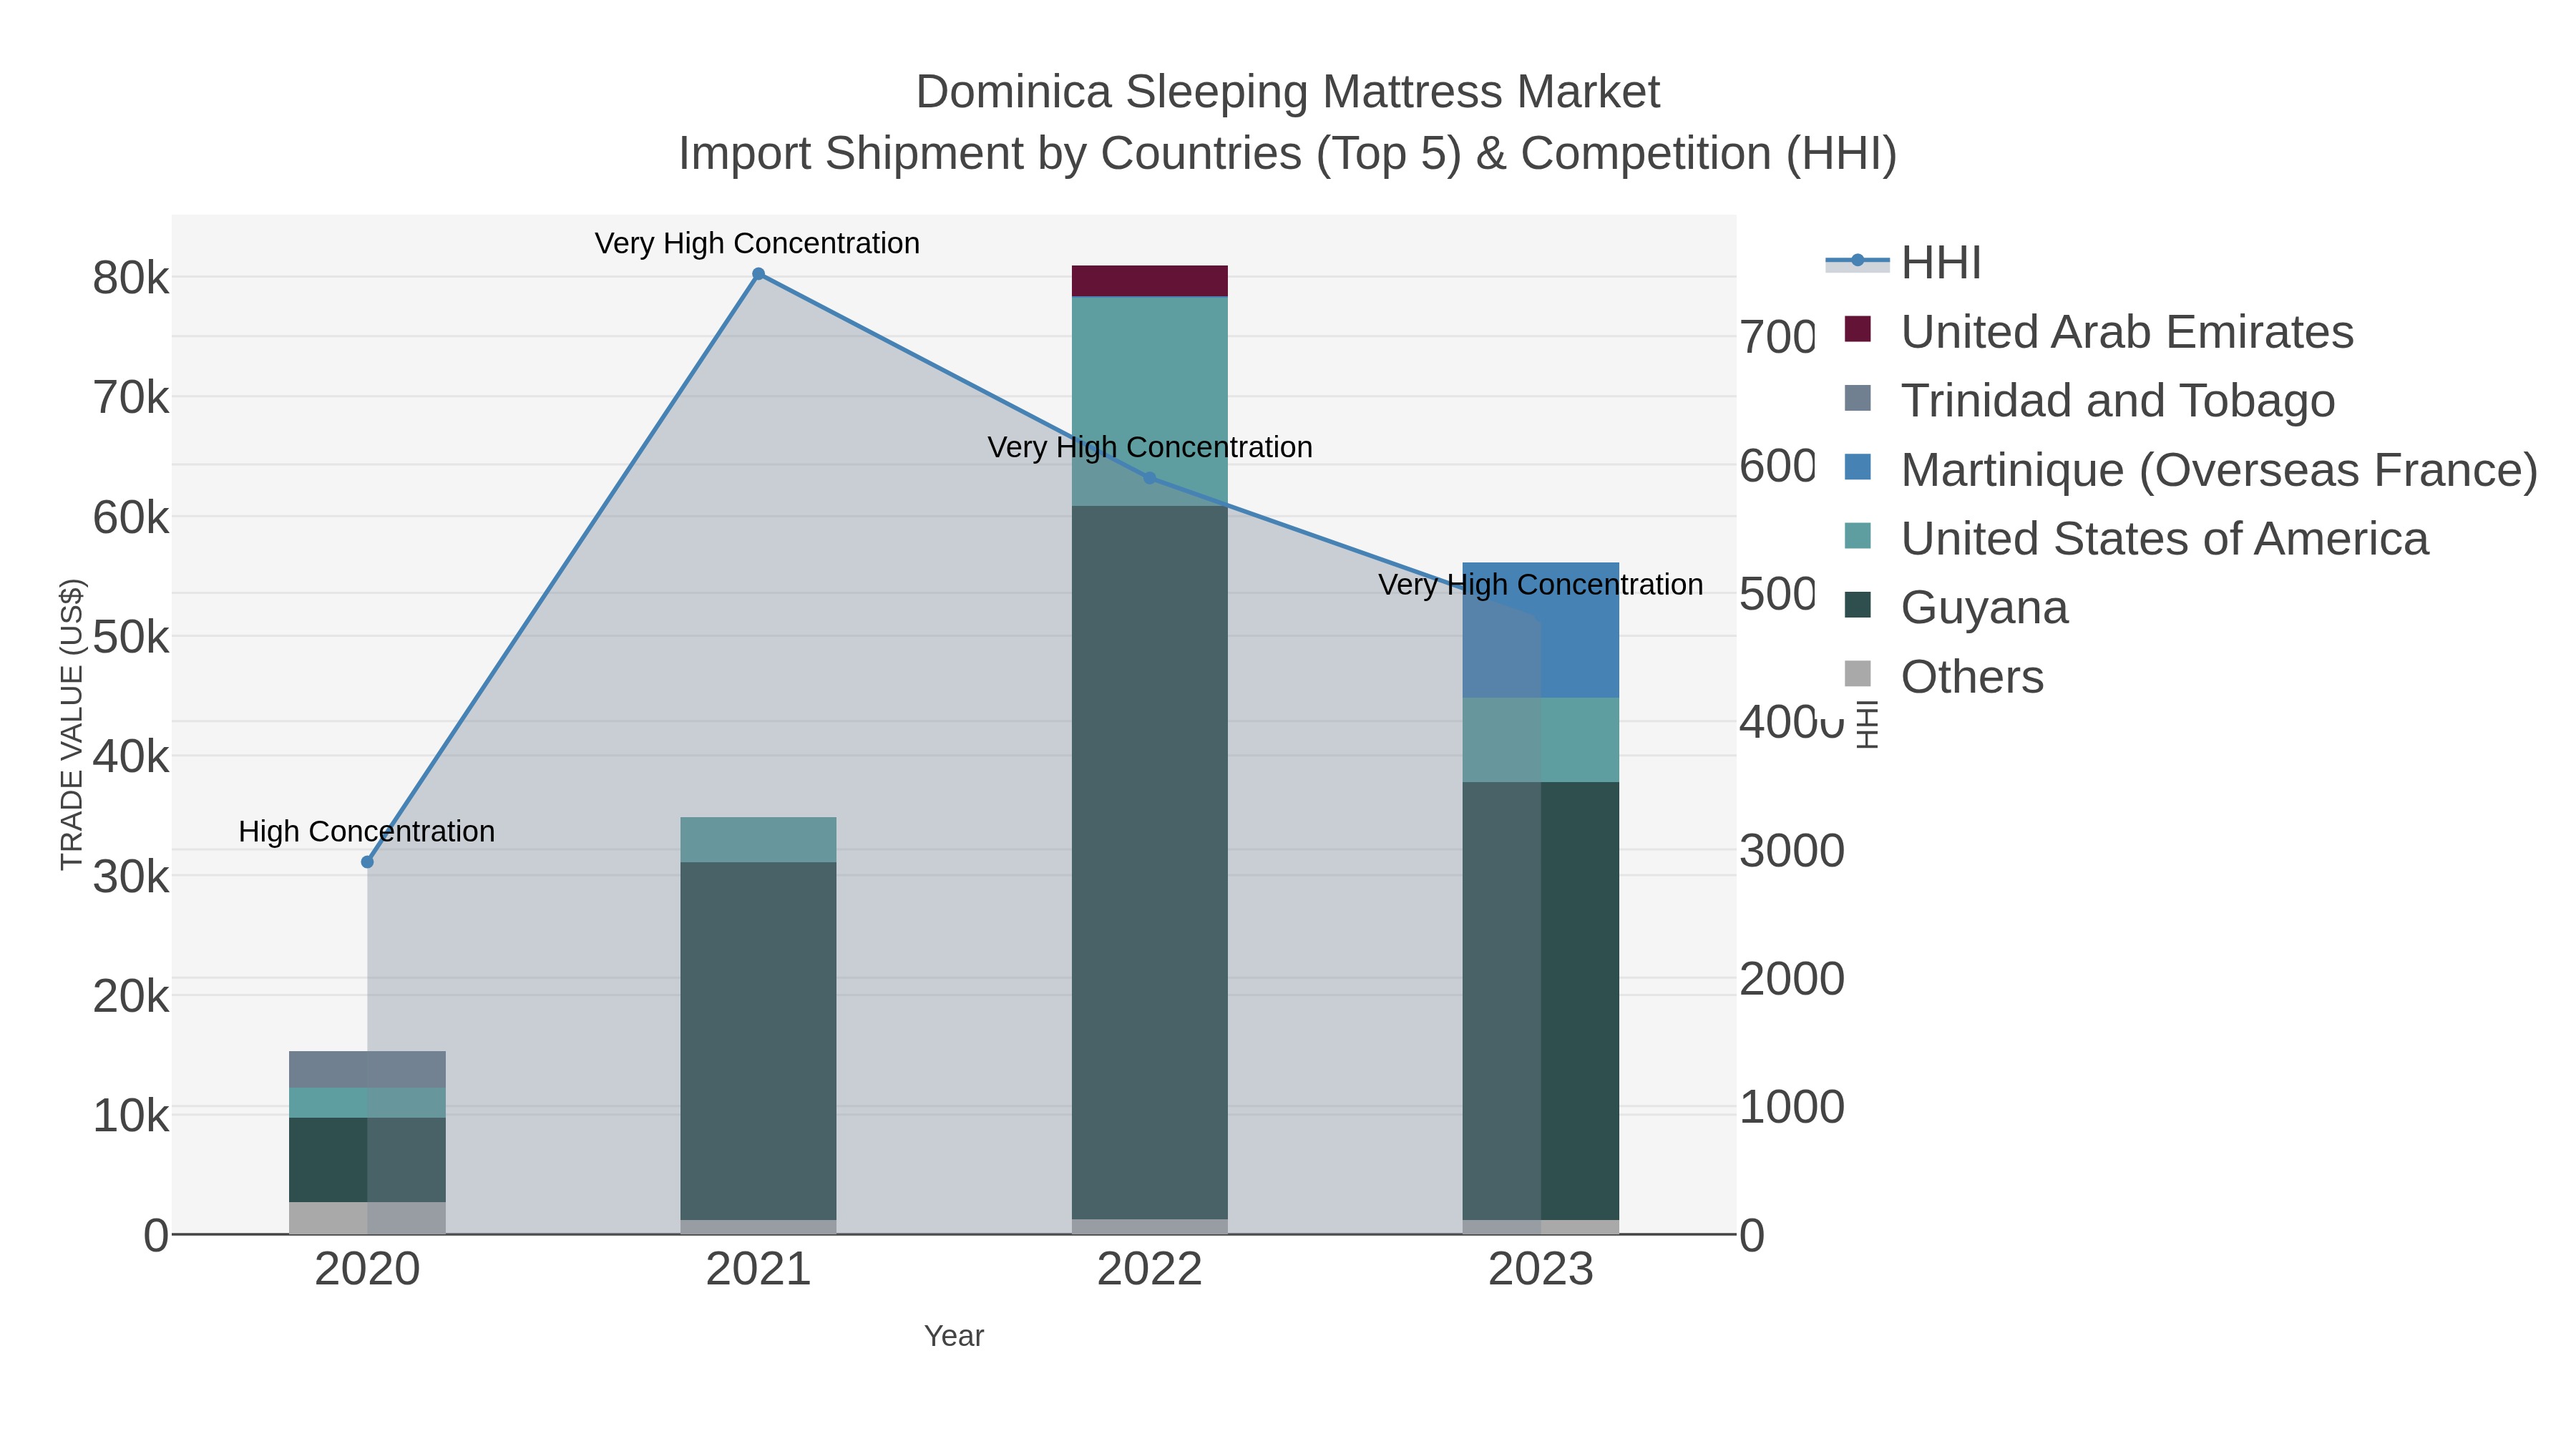Click the 2020 x-axis label
This screenshot has width=2576, height=1449.
click(x=367, y=1270)
